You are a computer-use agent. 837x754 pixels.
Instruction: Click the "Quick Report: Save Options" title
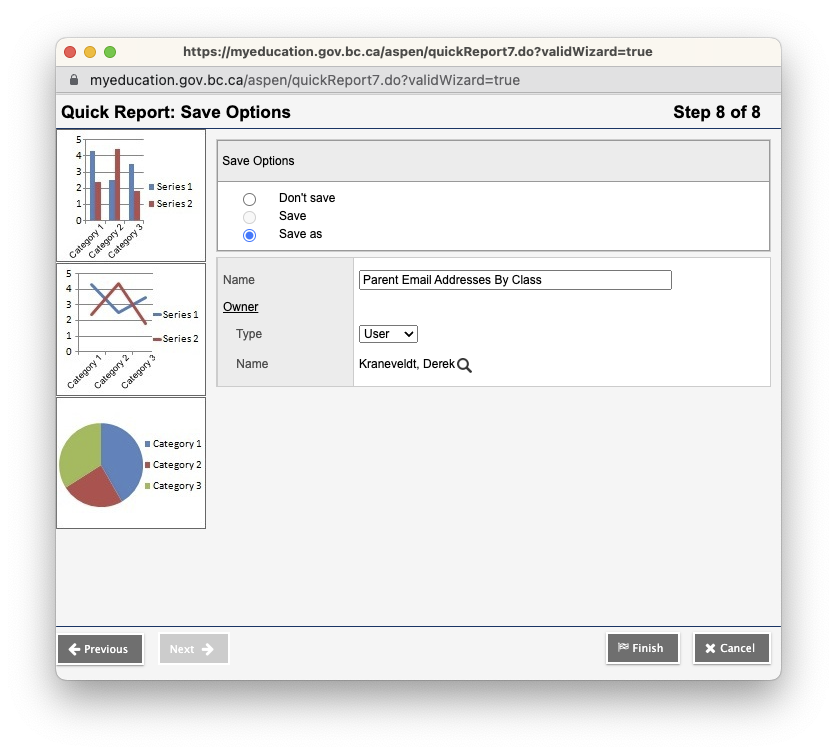coord(176,112)
